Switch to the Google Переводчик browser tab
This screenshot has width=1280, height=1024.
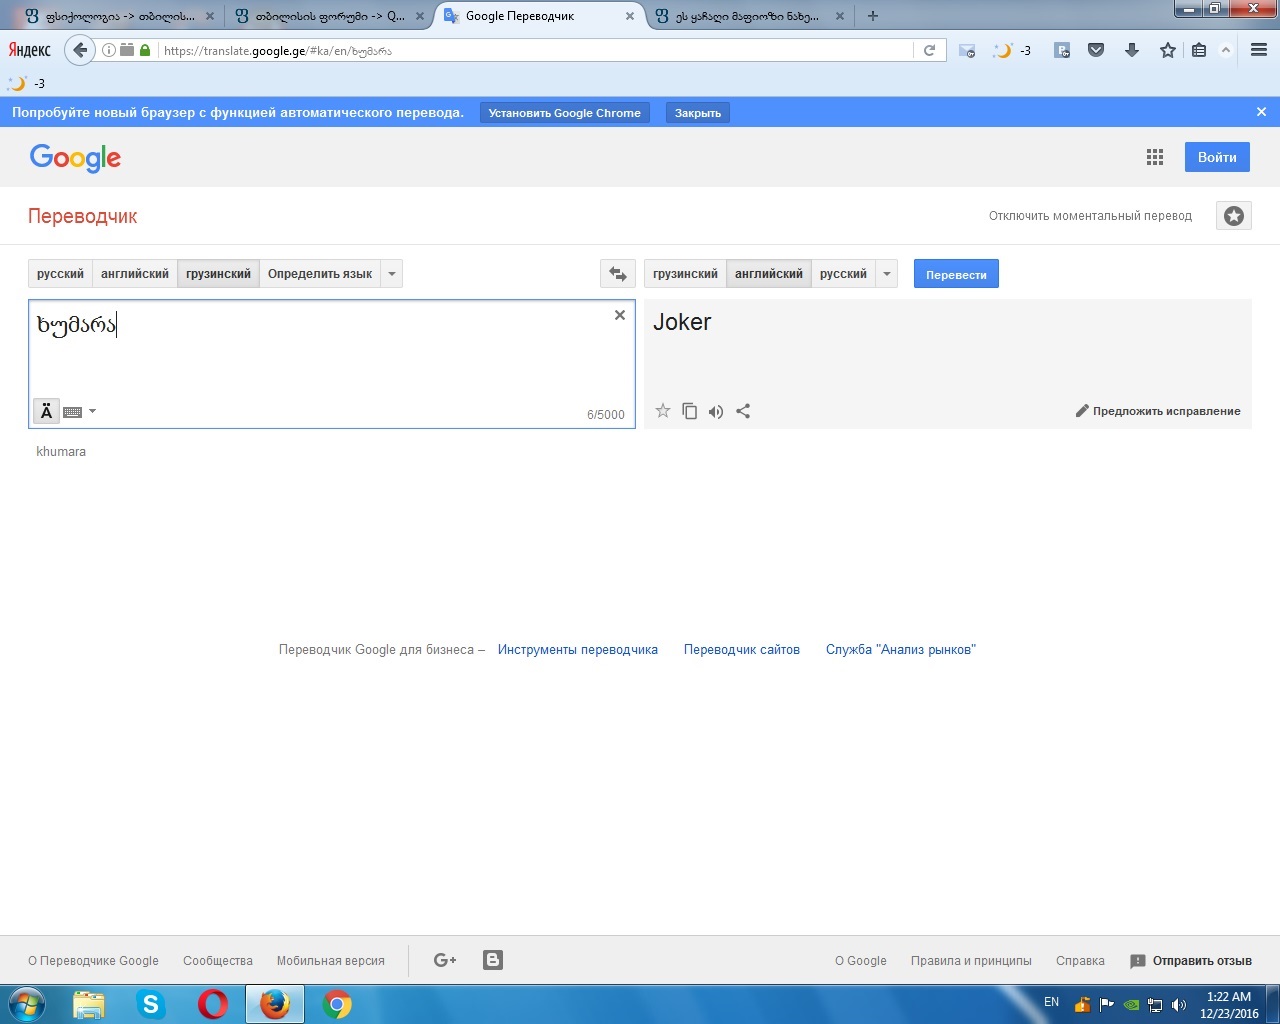[x=540, y=16]
